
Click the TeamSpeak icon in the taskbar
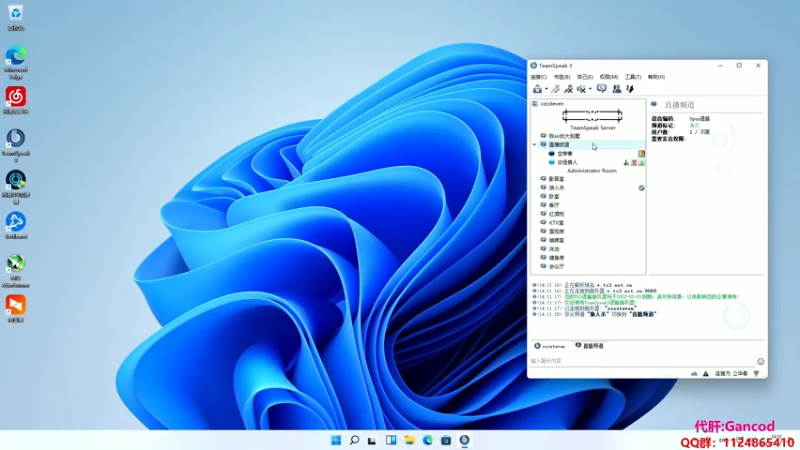(x=464, y=440)
